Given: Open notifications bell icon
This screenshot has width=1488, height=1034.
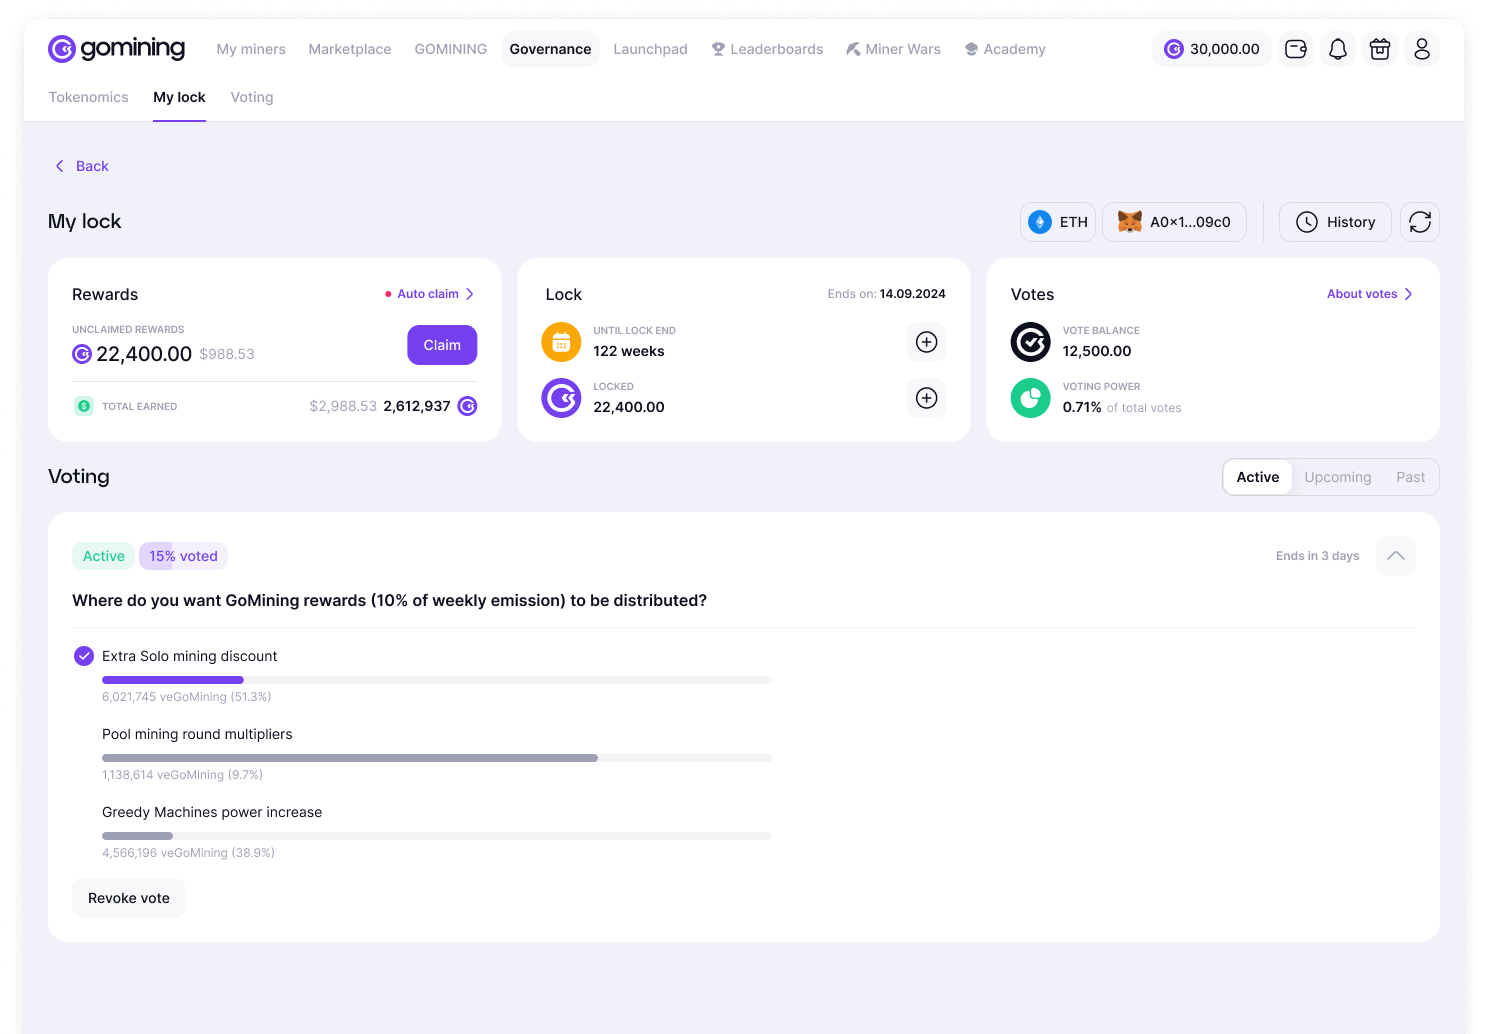Looking at the screenshot, I should coord(1338,49).
